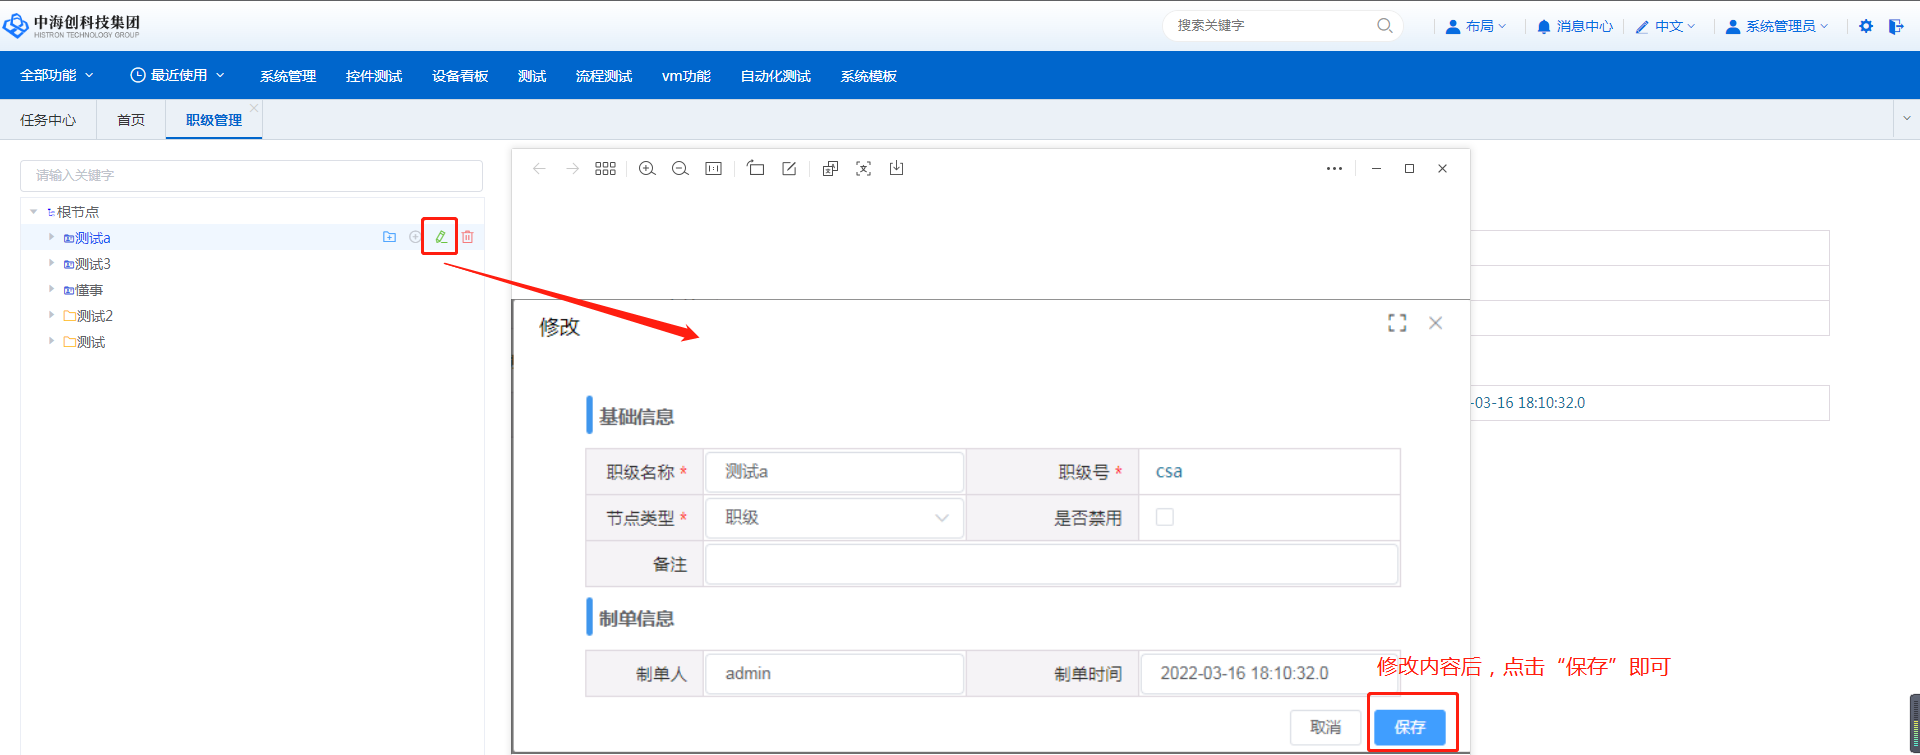Select the 董事 tree item
The height and width of the screenshot is (755, 1920).
[88, 290]
